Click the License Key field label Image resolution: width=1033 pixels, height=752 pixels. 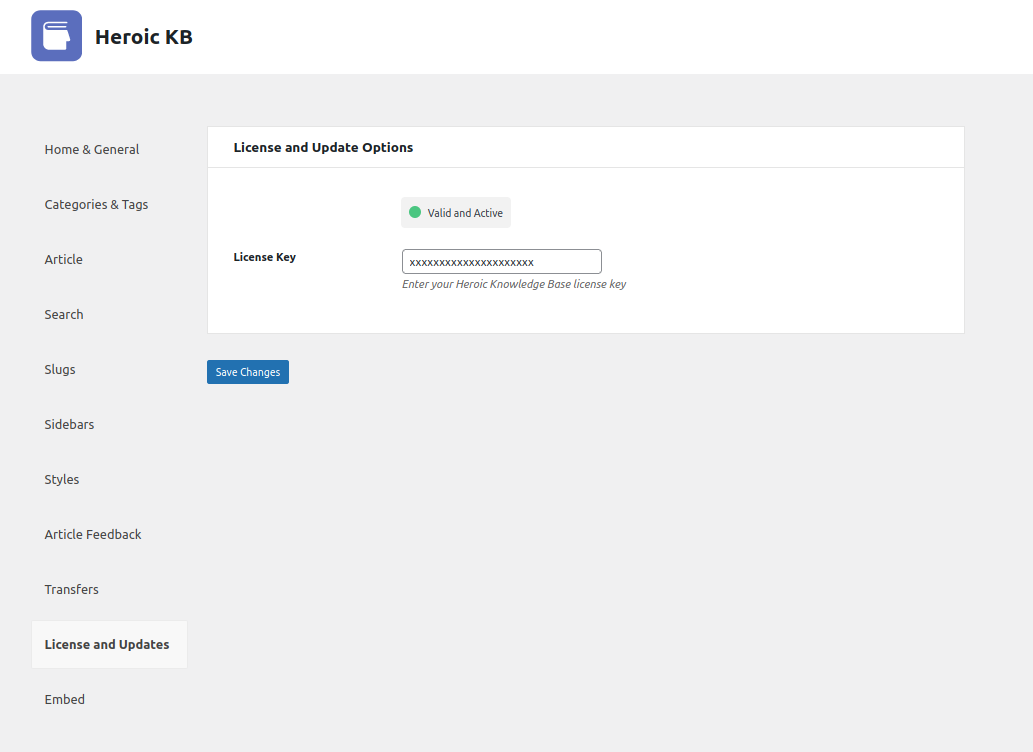(x=264, y=257)
